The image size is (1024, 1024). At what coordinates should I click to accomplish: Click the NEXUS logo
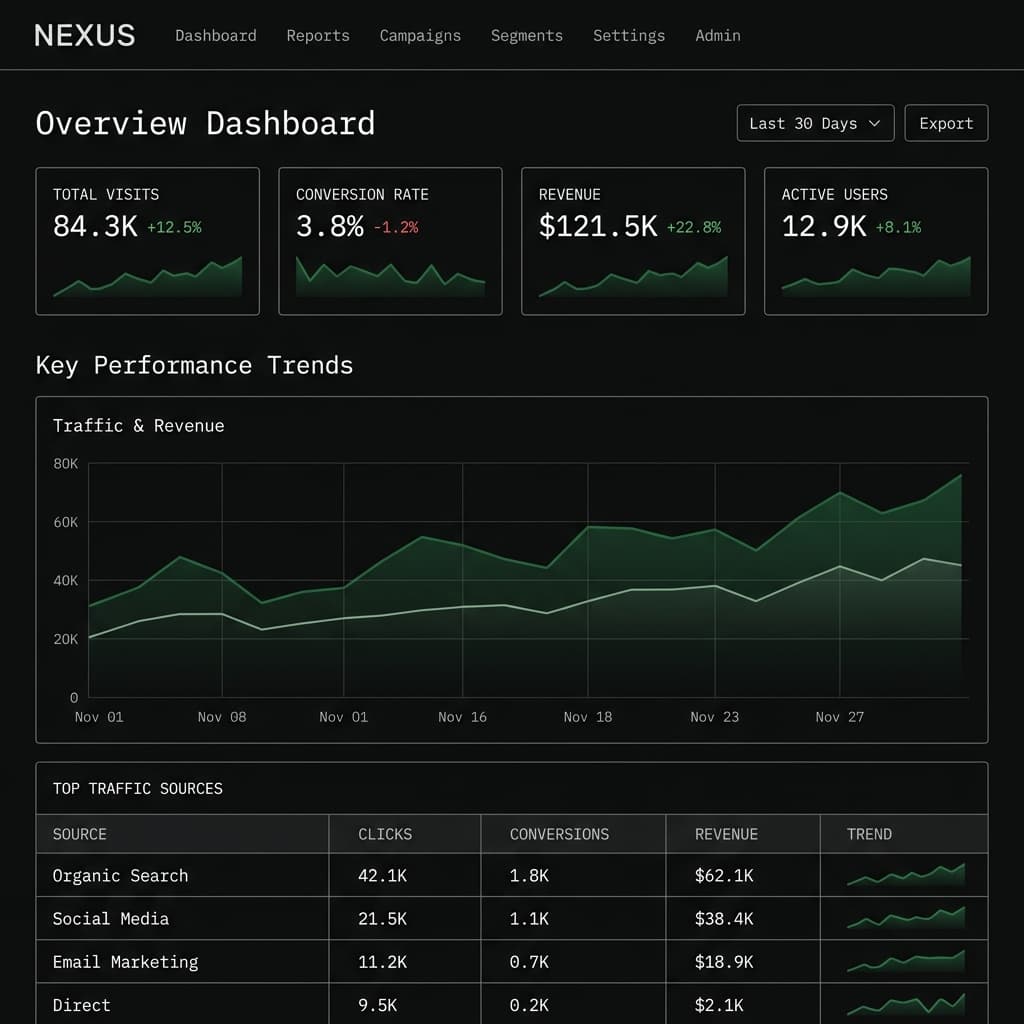tap(85, 35)
